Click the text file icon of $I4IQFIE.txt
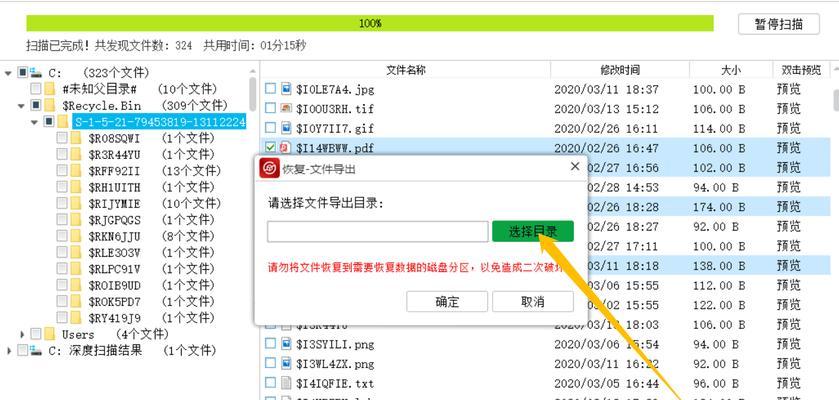Image resolution: width=839 pixels, height=400 pixels. (x=286, y=383)
